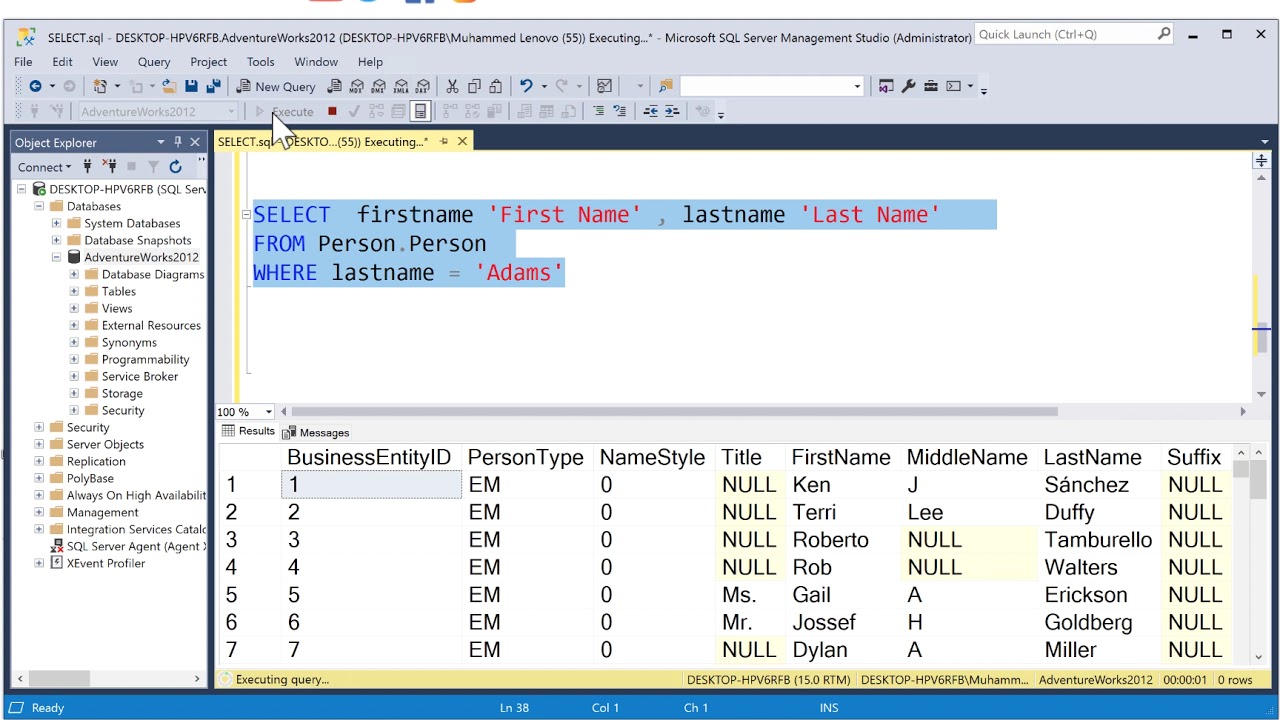Click Disconnect plug icon in Object Explorer
Image resolution: width=1280 pixels, height=720 pixels.
[109, 166]
